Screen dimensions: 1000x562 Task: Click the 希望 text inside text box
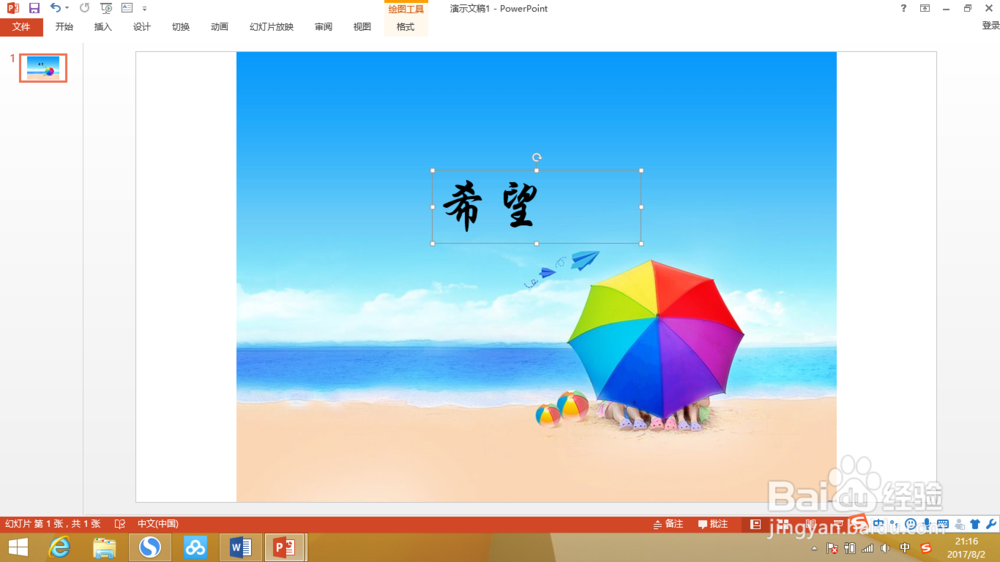click(x=490, y=205)
